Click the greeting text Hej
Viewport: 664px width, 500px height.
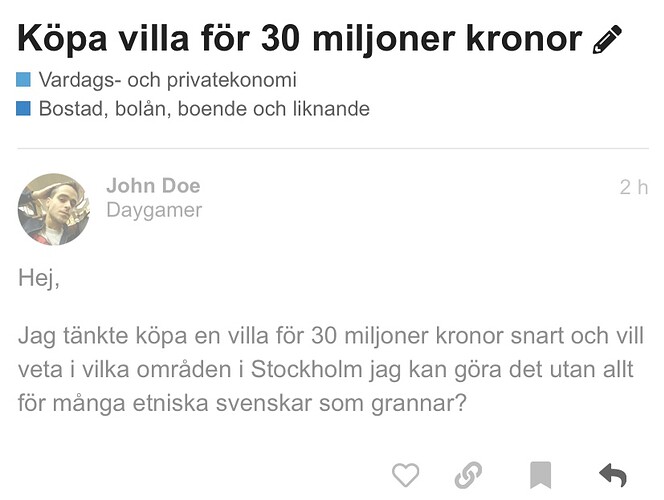pos(39,279)
